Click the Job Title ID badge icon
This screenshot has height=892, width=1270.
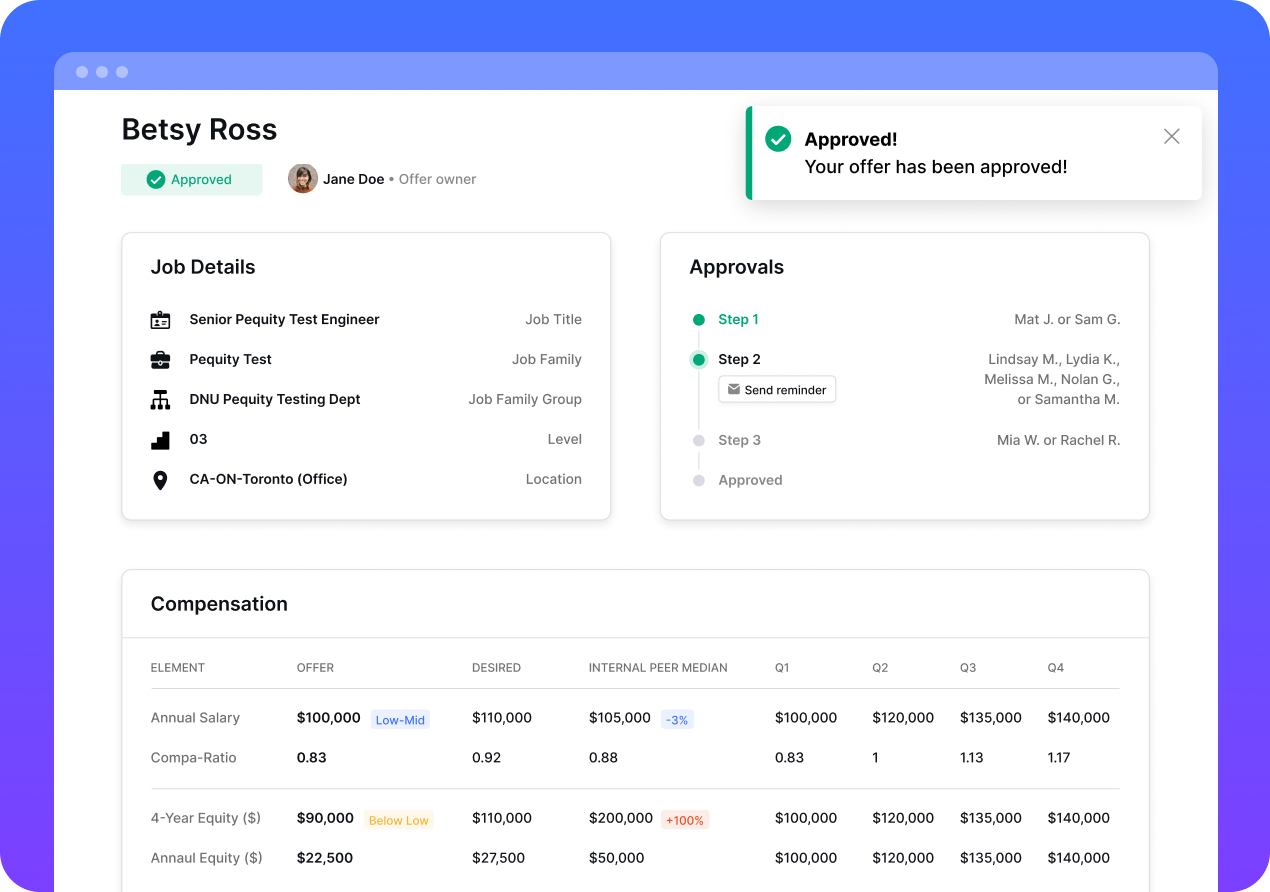pyautogui.click(x=160, y=320)
